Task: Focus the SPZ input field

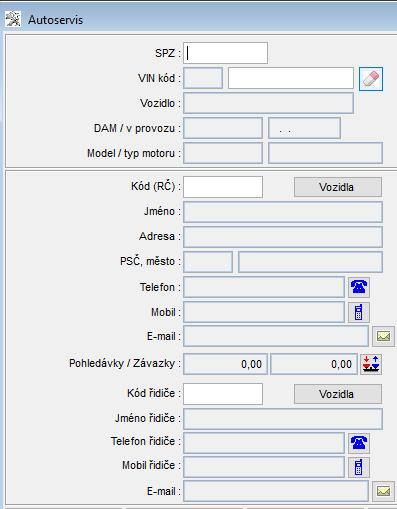Action: pyautogui.click(x=225, y=53)
